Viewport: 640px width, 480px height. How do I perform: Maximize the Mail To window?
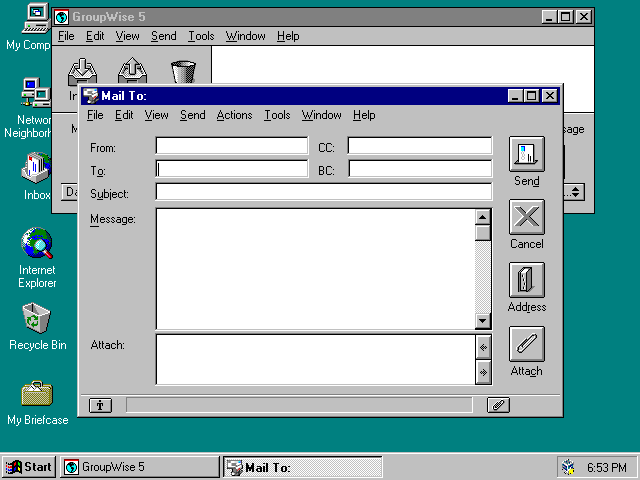click(x=531, y=96)
